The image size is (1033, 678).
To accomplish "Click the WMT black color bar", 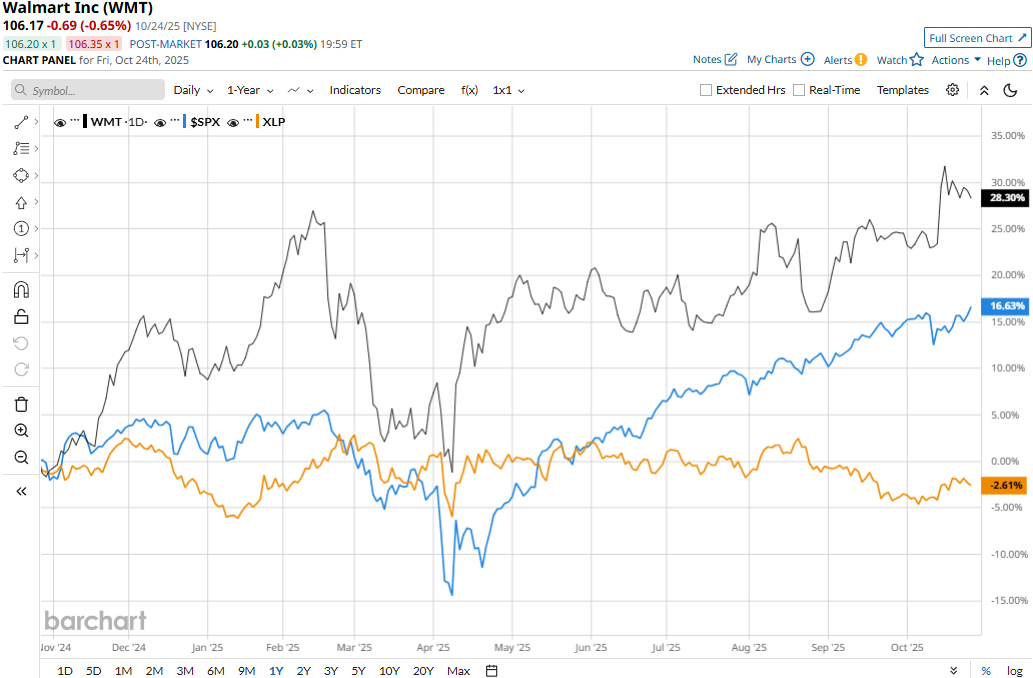I will [x=85, y=122].
